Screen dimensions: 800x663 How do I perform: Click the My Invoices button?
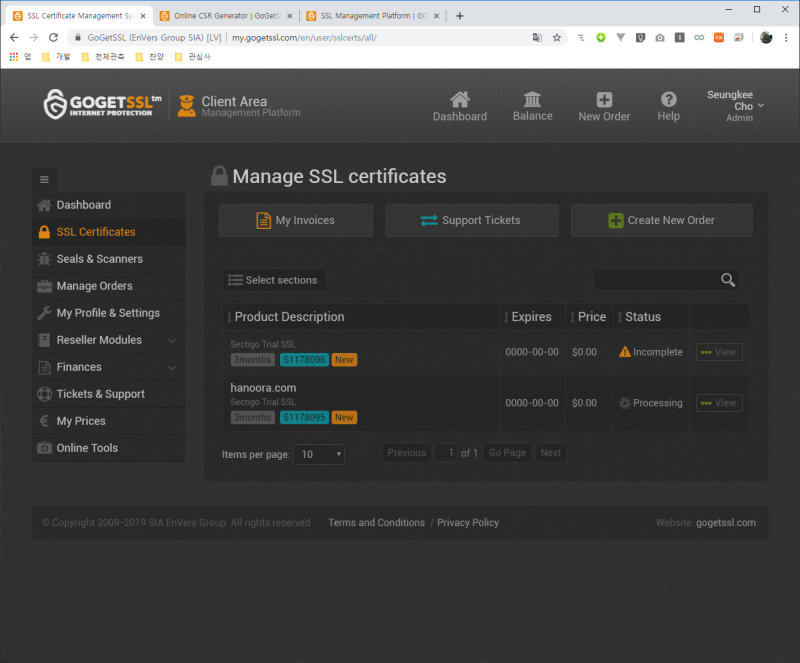click(296, 220)
